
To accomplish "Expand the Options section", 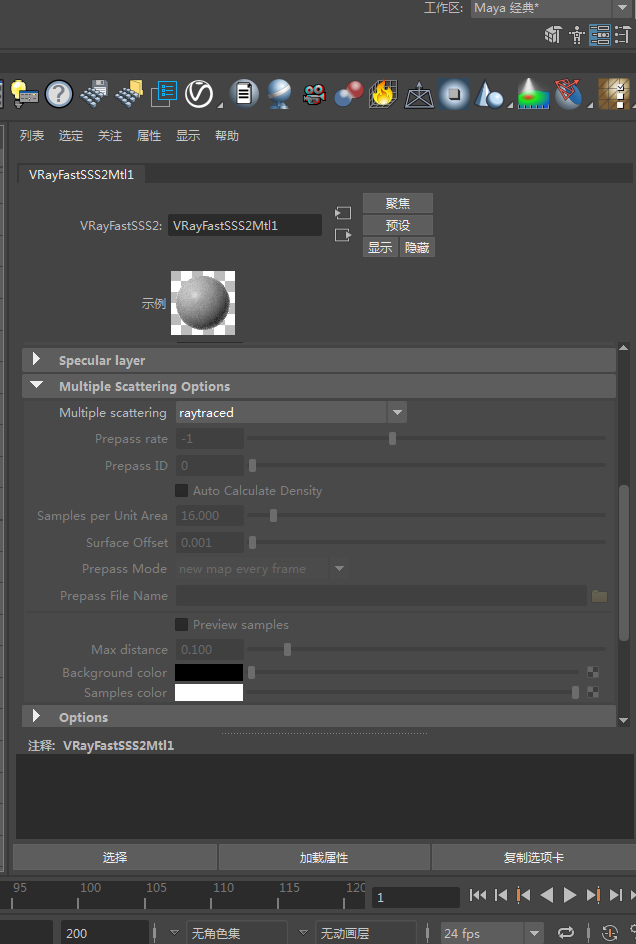I will pos(319,717).
